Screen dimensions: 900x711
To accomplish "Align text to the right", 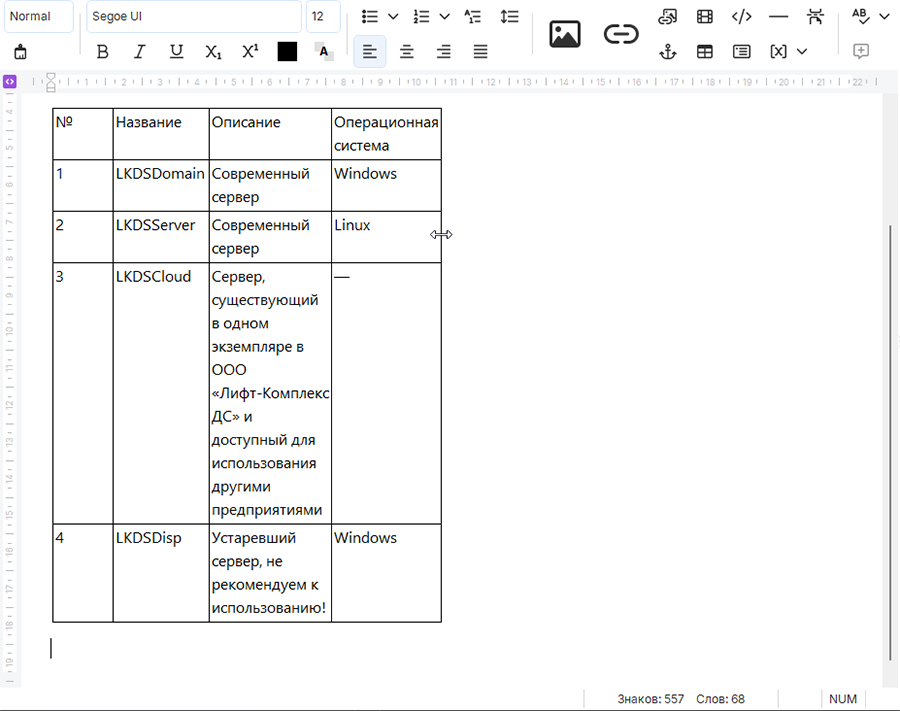I will tap(444, 52).
